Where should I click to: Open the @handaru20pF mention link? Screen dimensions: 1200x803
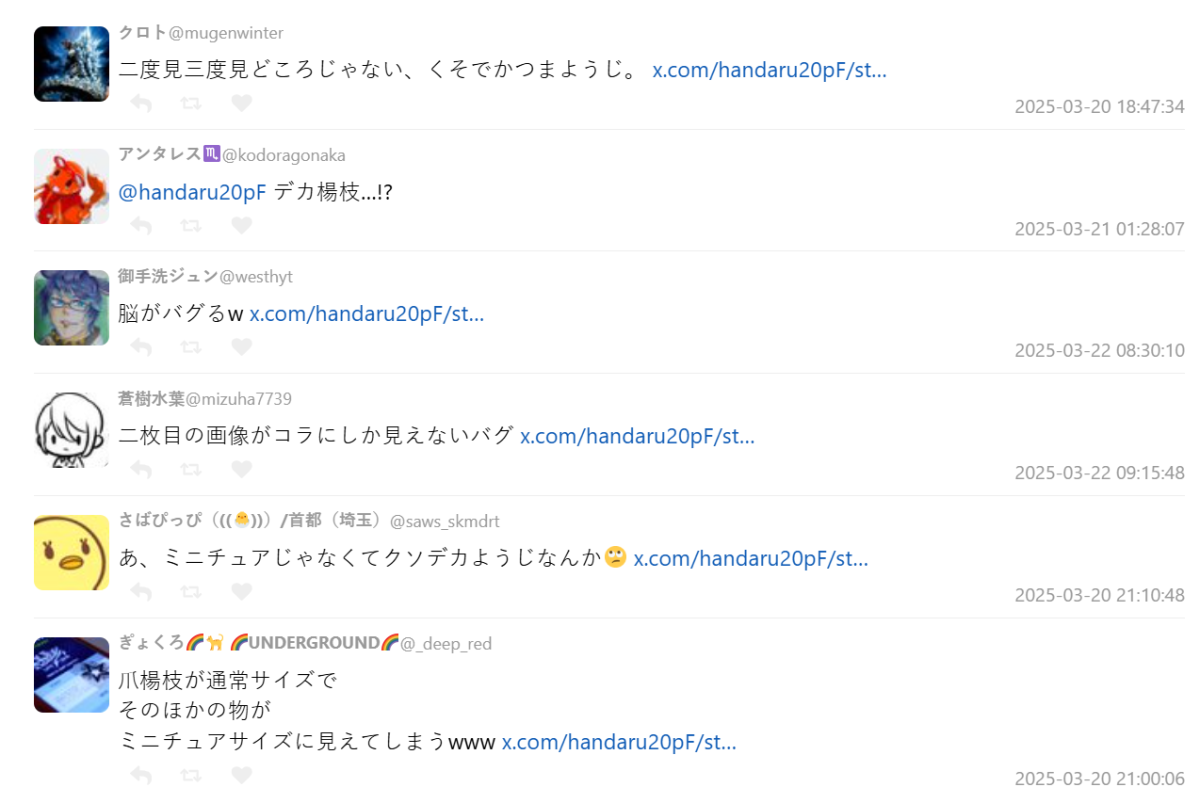tap(193, 193)
